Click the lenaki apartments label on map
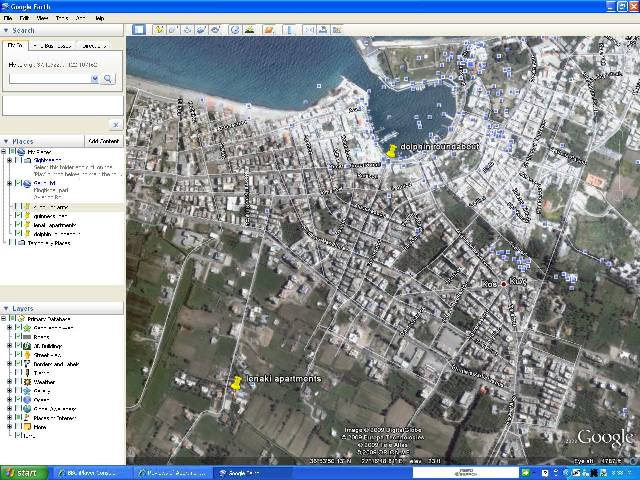 pyautogui.click(x=284, y=379)
